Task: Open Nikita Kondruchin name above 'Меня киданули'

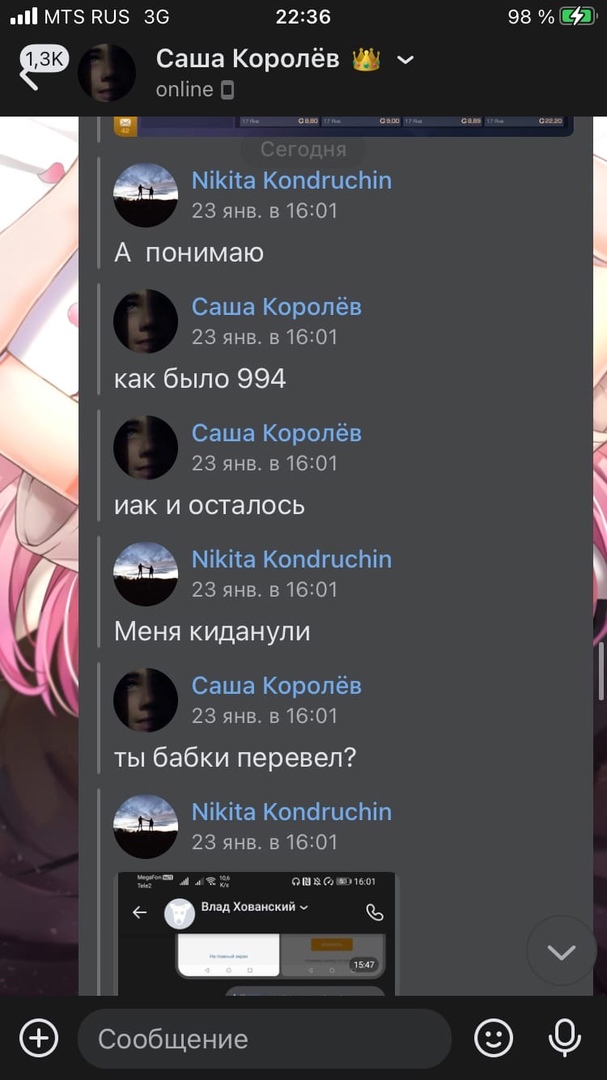Action: click(x=291, y=559)
